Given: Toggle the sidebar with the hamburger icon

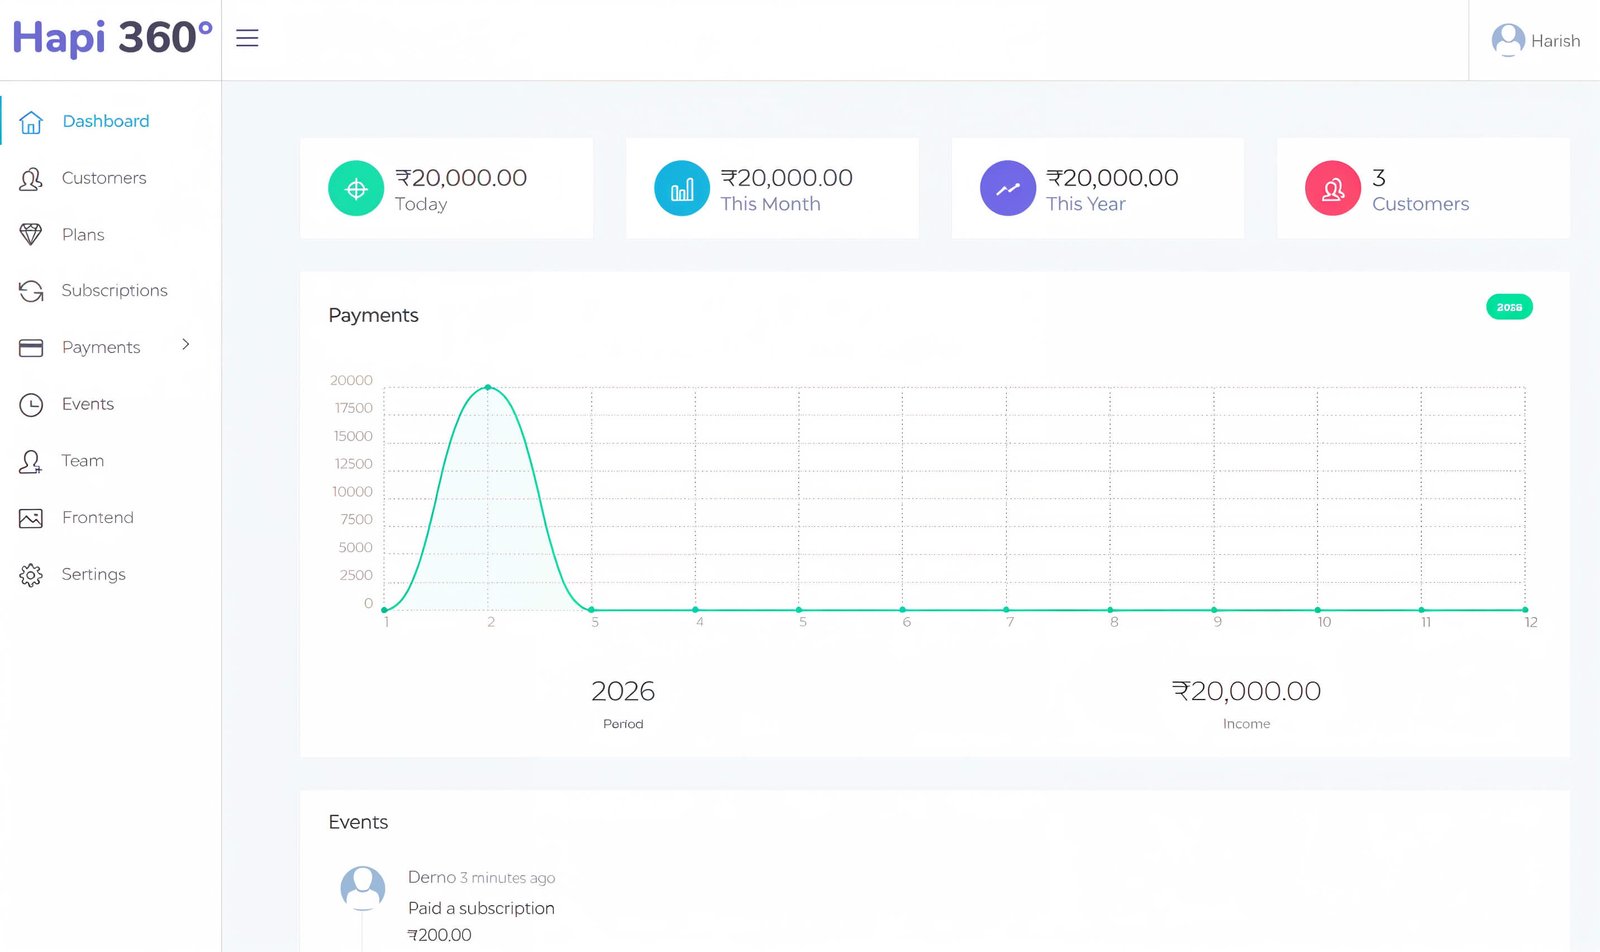Looking at the screenshot, I should tap(247, 37).
